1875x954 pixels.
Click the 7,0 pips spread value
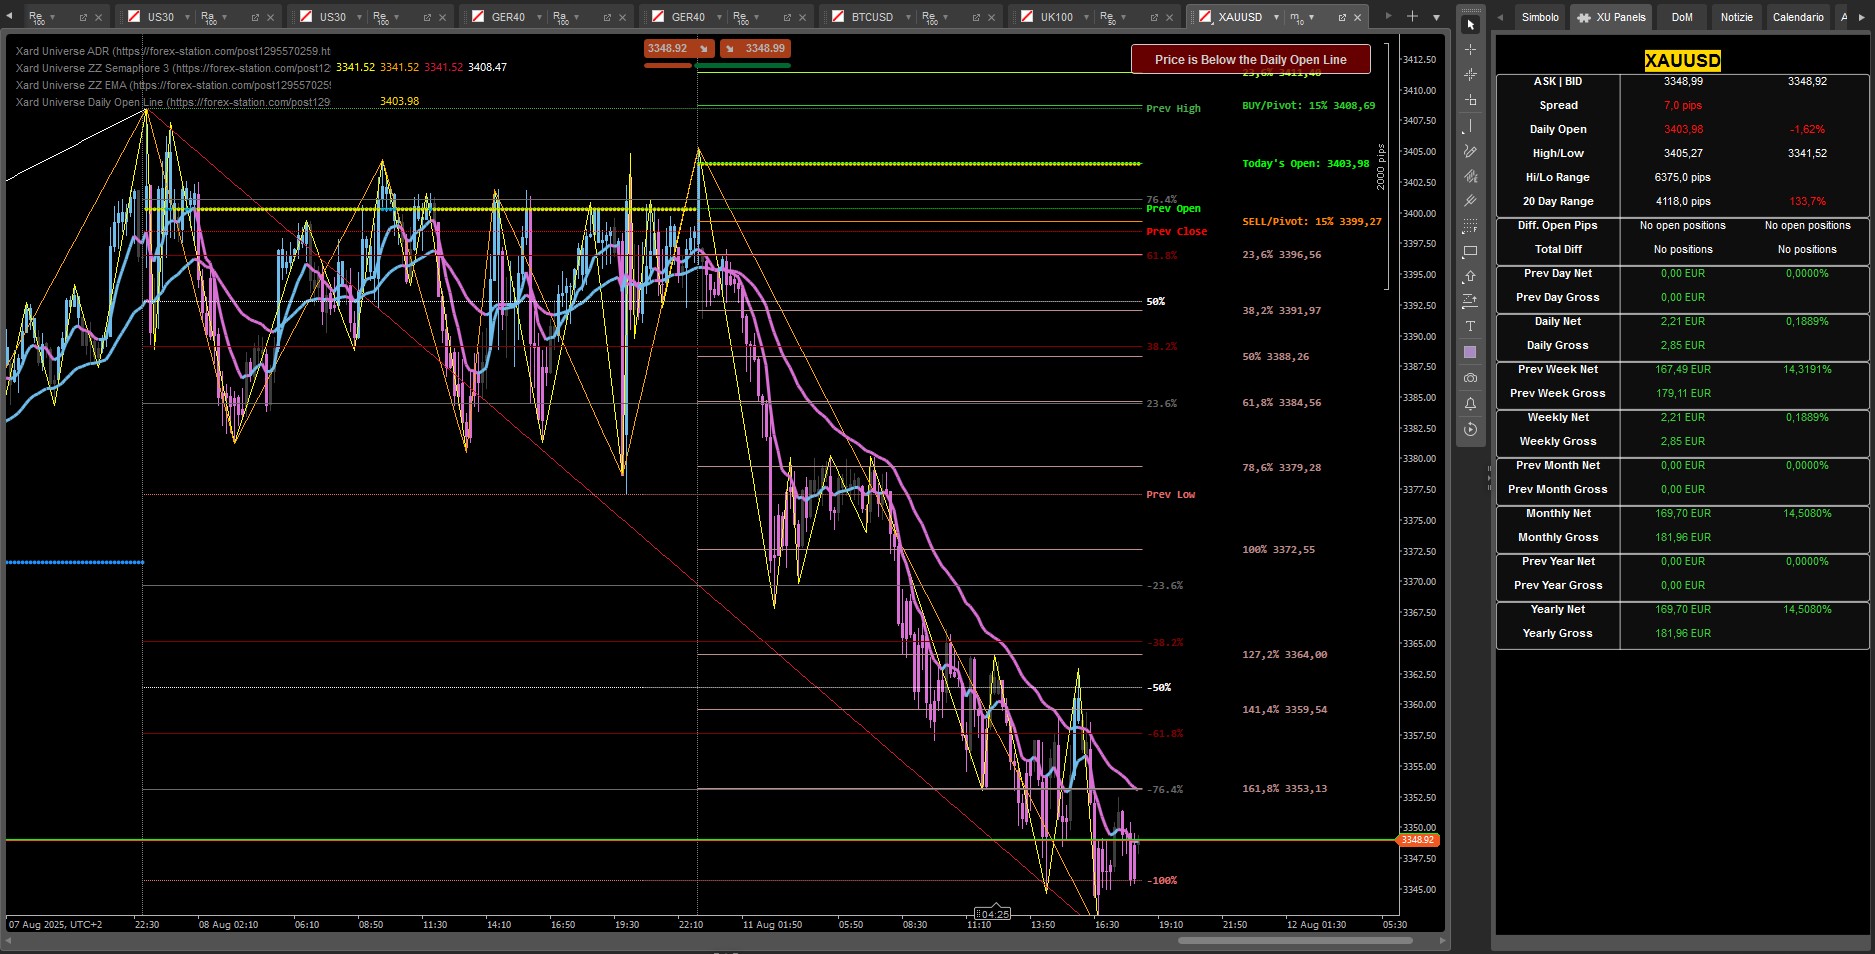pos(1683,105)
